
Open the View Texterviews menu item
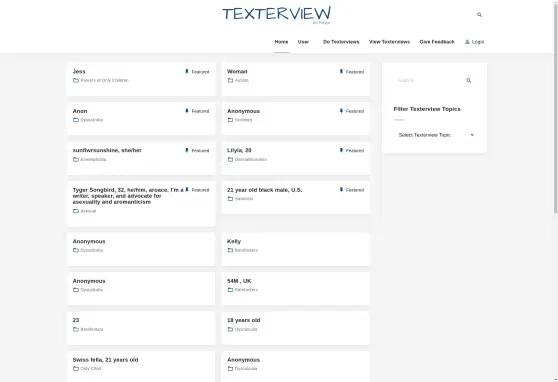[x=389, y=42]
